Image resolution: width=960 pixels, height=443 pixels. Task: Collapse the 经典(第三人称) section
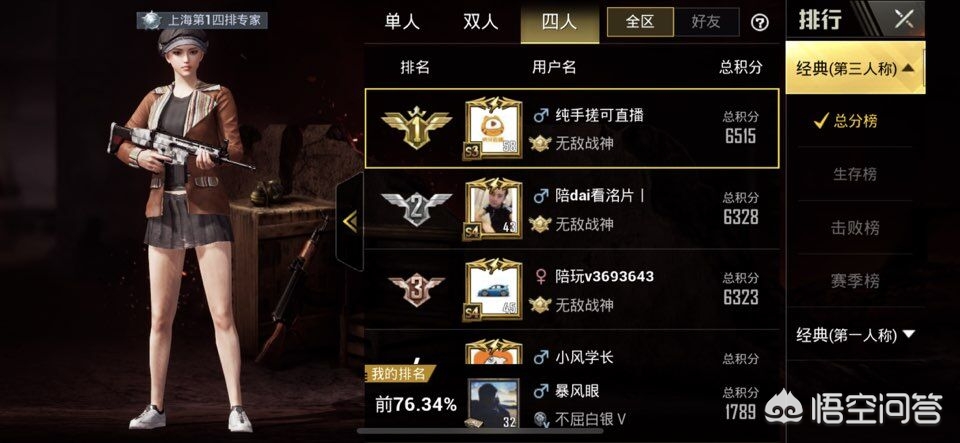tap(855, 69)
